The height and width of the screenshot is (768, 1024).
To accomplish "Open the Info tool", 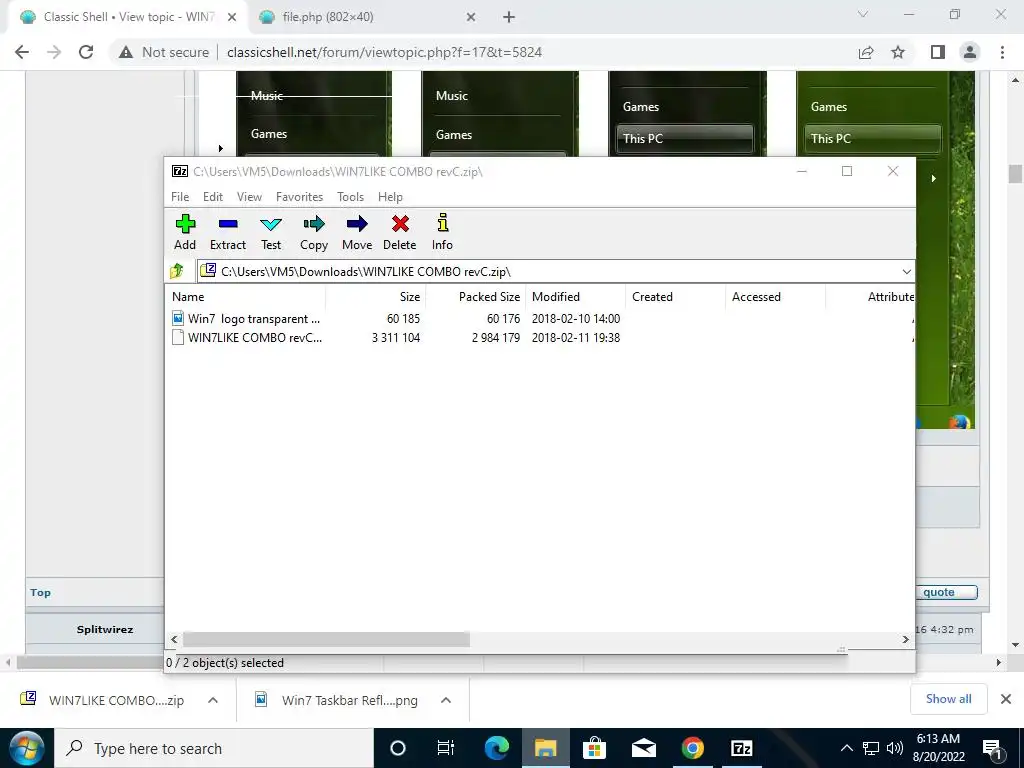I will (x=443, y=223).
